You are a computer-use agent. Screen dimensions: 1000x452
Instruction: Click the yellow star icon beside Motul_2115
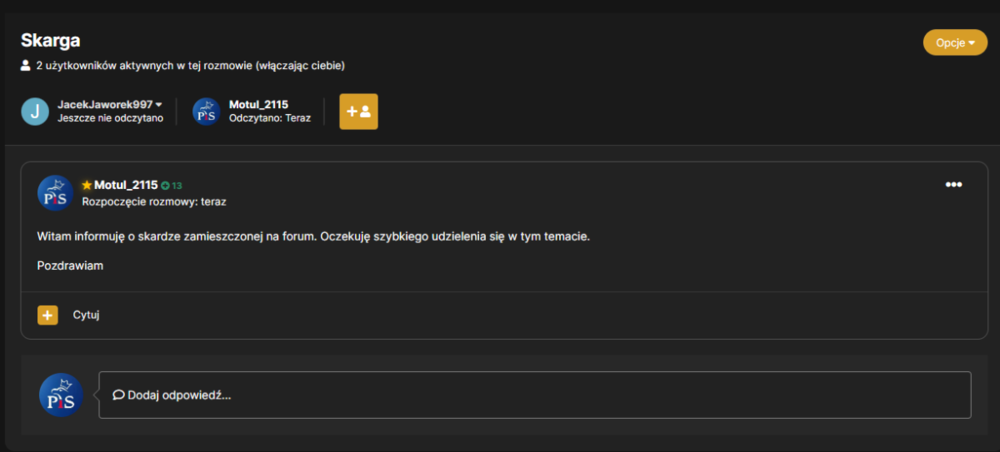click(87, 185)
